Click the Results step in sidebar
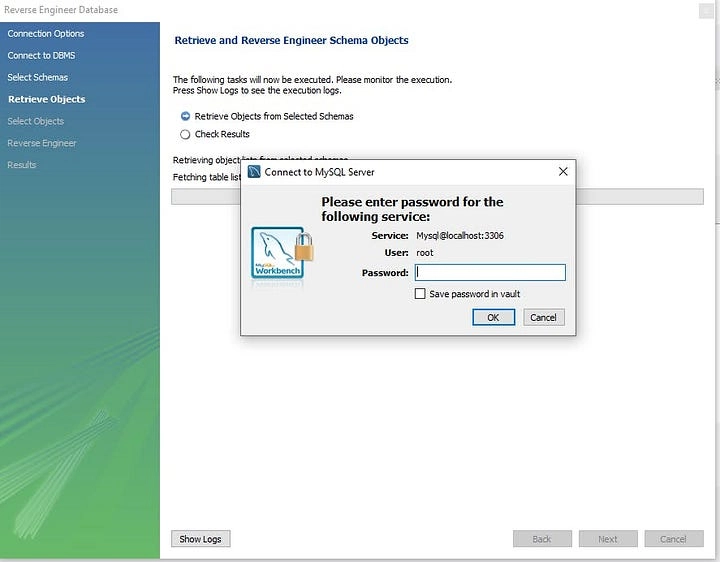Screen dimensions: 720x562 click(22, 165)
